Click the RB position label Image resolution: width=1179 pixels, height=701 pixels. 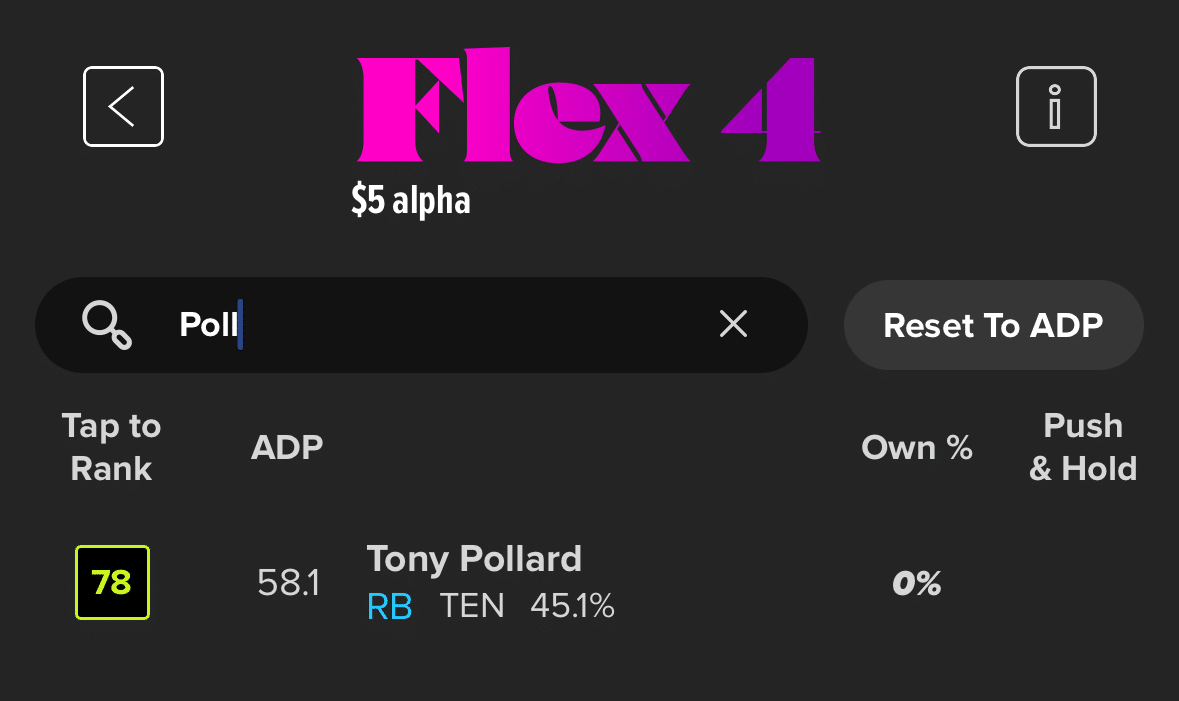click(x=389, y=606)
